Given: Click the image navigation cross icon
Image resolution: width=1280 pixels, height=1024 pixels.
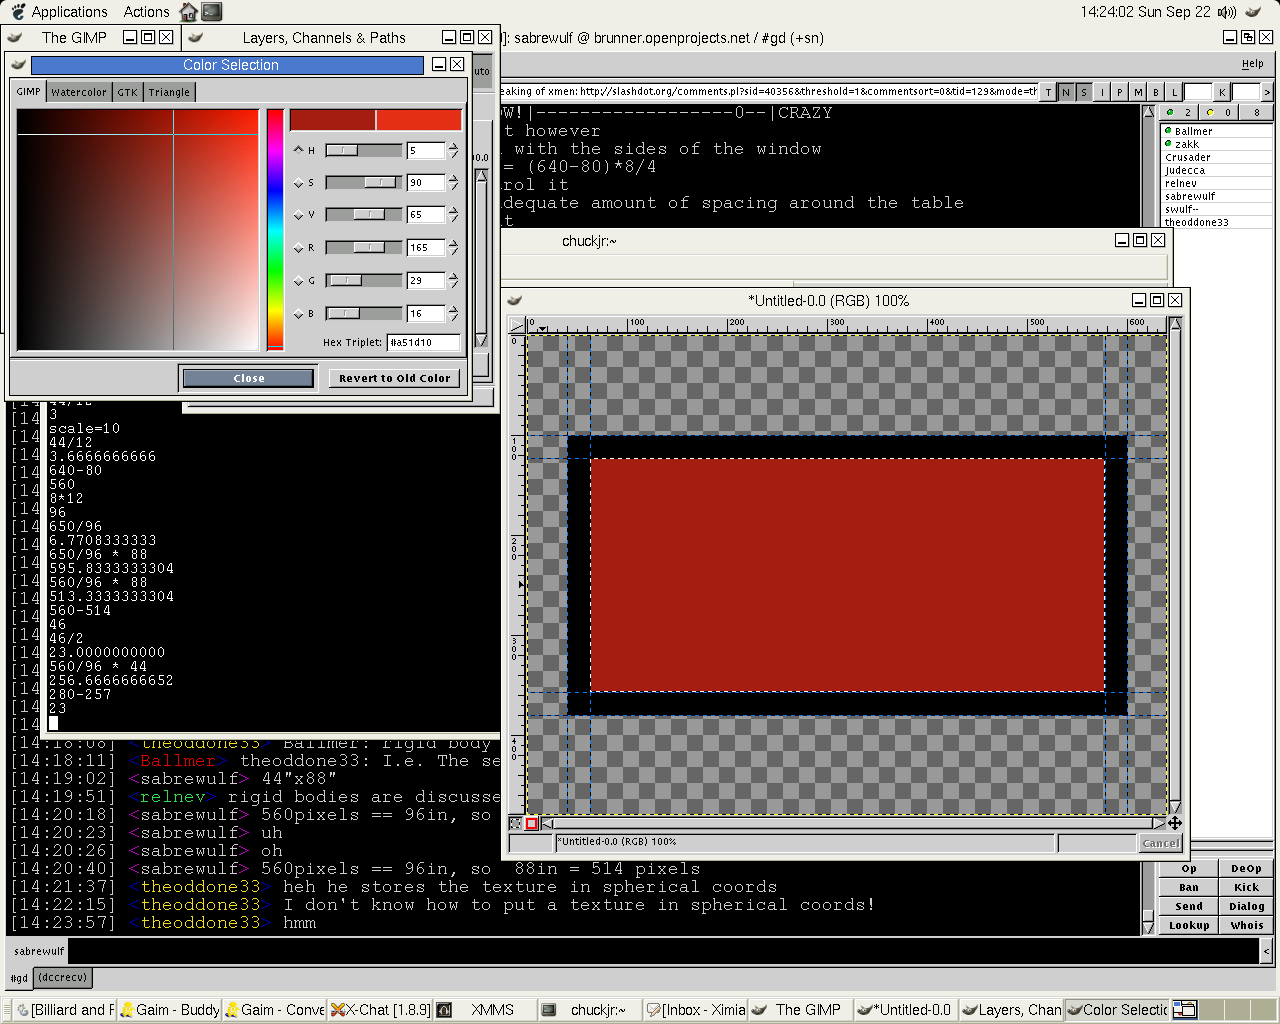Looking at the screenshot, I should click(x=1175, y=823).
